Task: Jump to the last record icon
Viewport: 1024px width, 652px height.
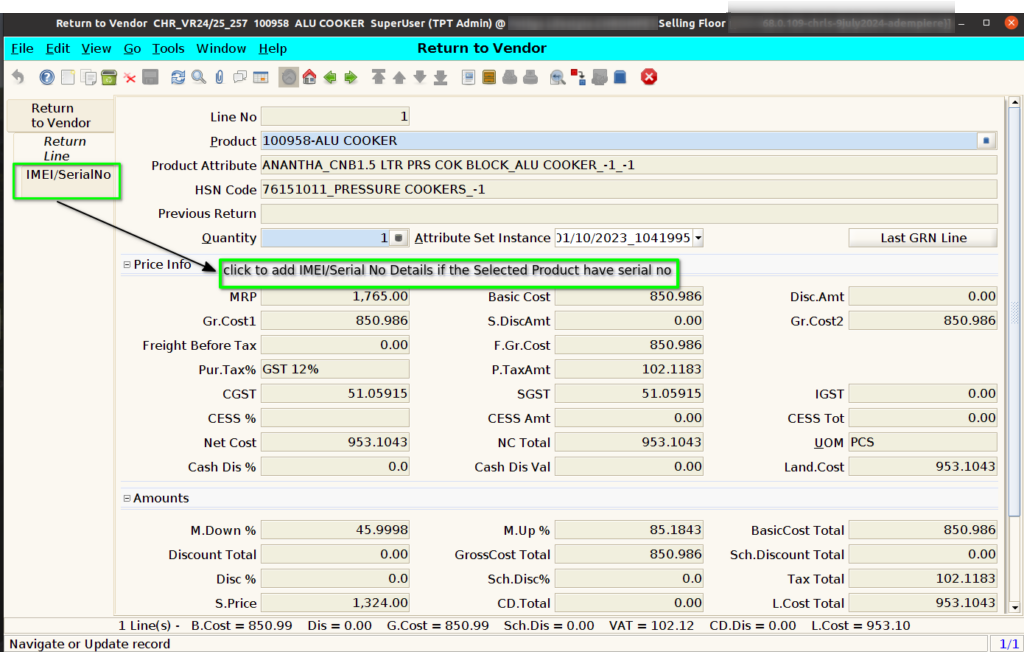Action: point(441,77)
